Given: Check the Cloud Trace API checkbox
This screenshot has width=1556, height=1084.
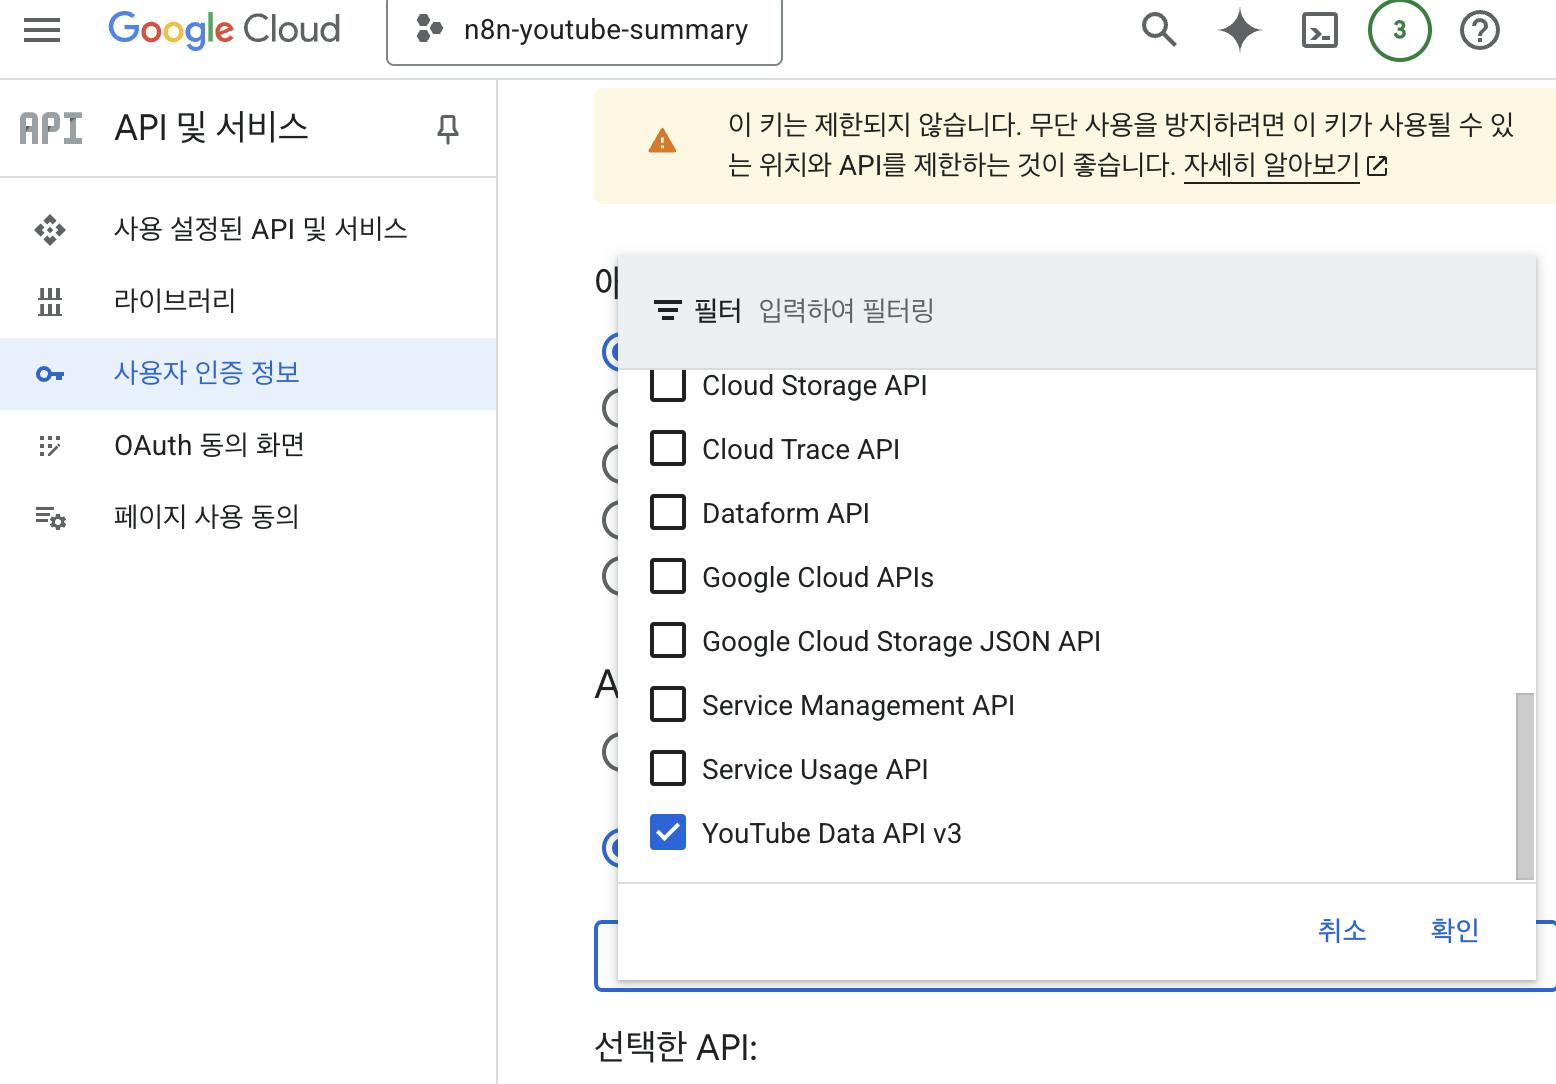Looking at the screenshot, I should point(668,448).
